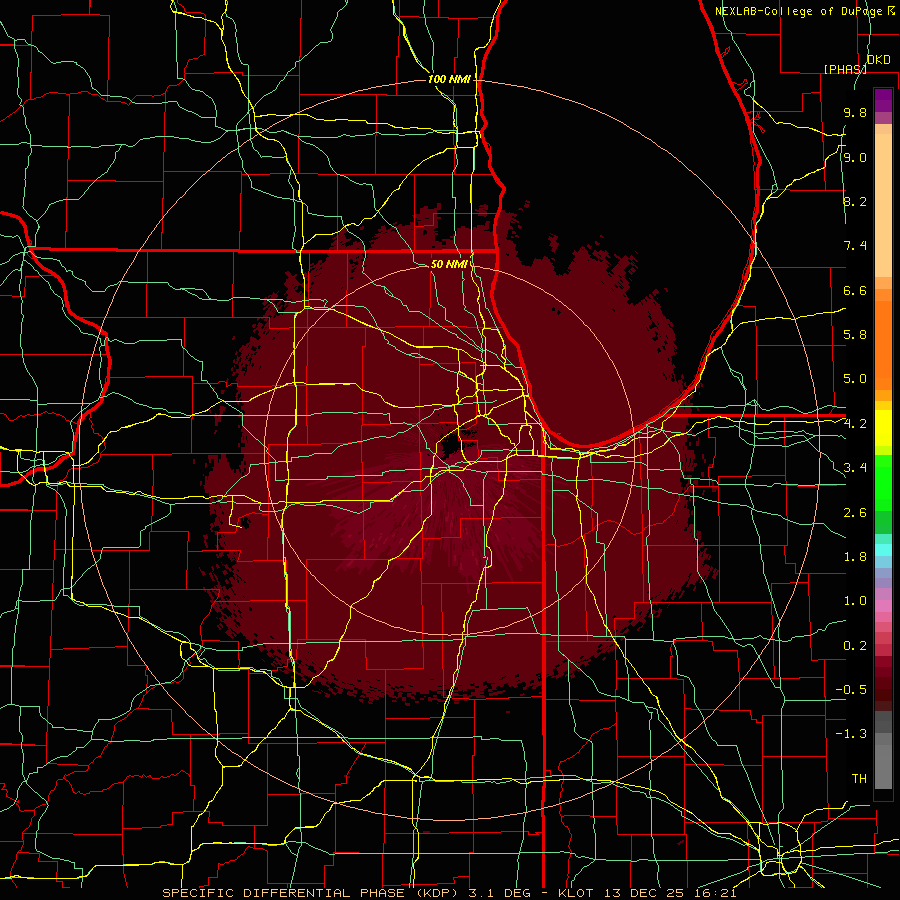Pick the peach segment of the color bar
This screenshot has width=900, height=900.
coord(883,205)
